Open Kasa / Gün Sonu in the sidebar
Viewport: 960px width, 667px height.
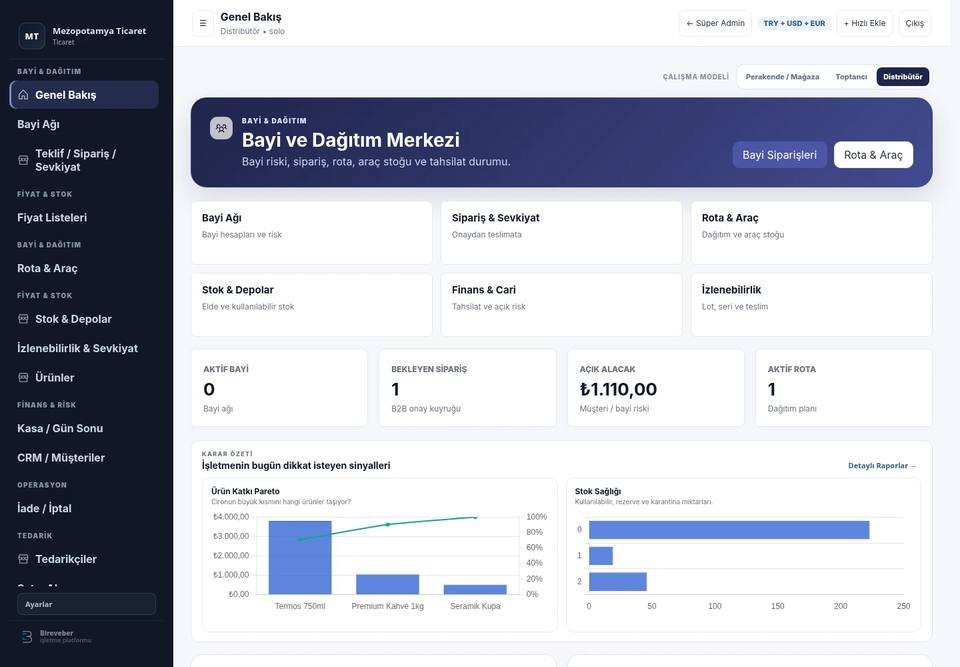click(84, 428)
